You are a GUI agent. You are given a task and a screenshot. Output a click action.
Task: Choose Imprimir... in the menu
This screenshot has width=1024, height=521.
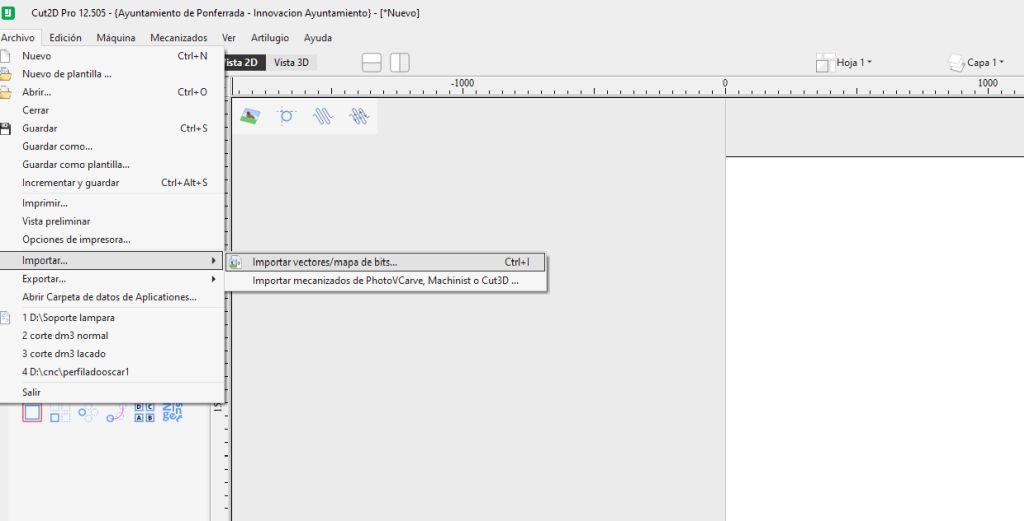pos(112,203)
